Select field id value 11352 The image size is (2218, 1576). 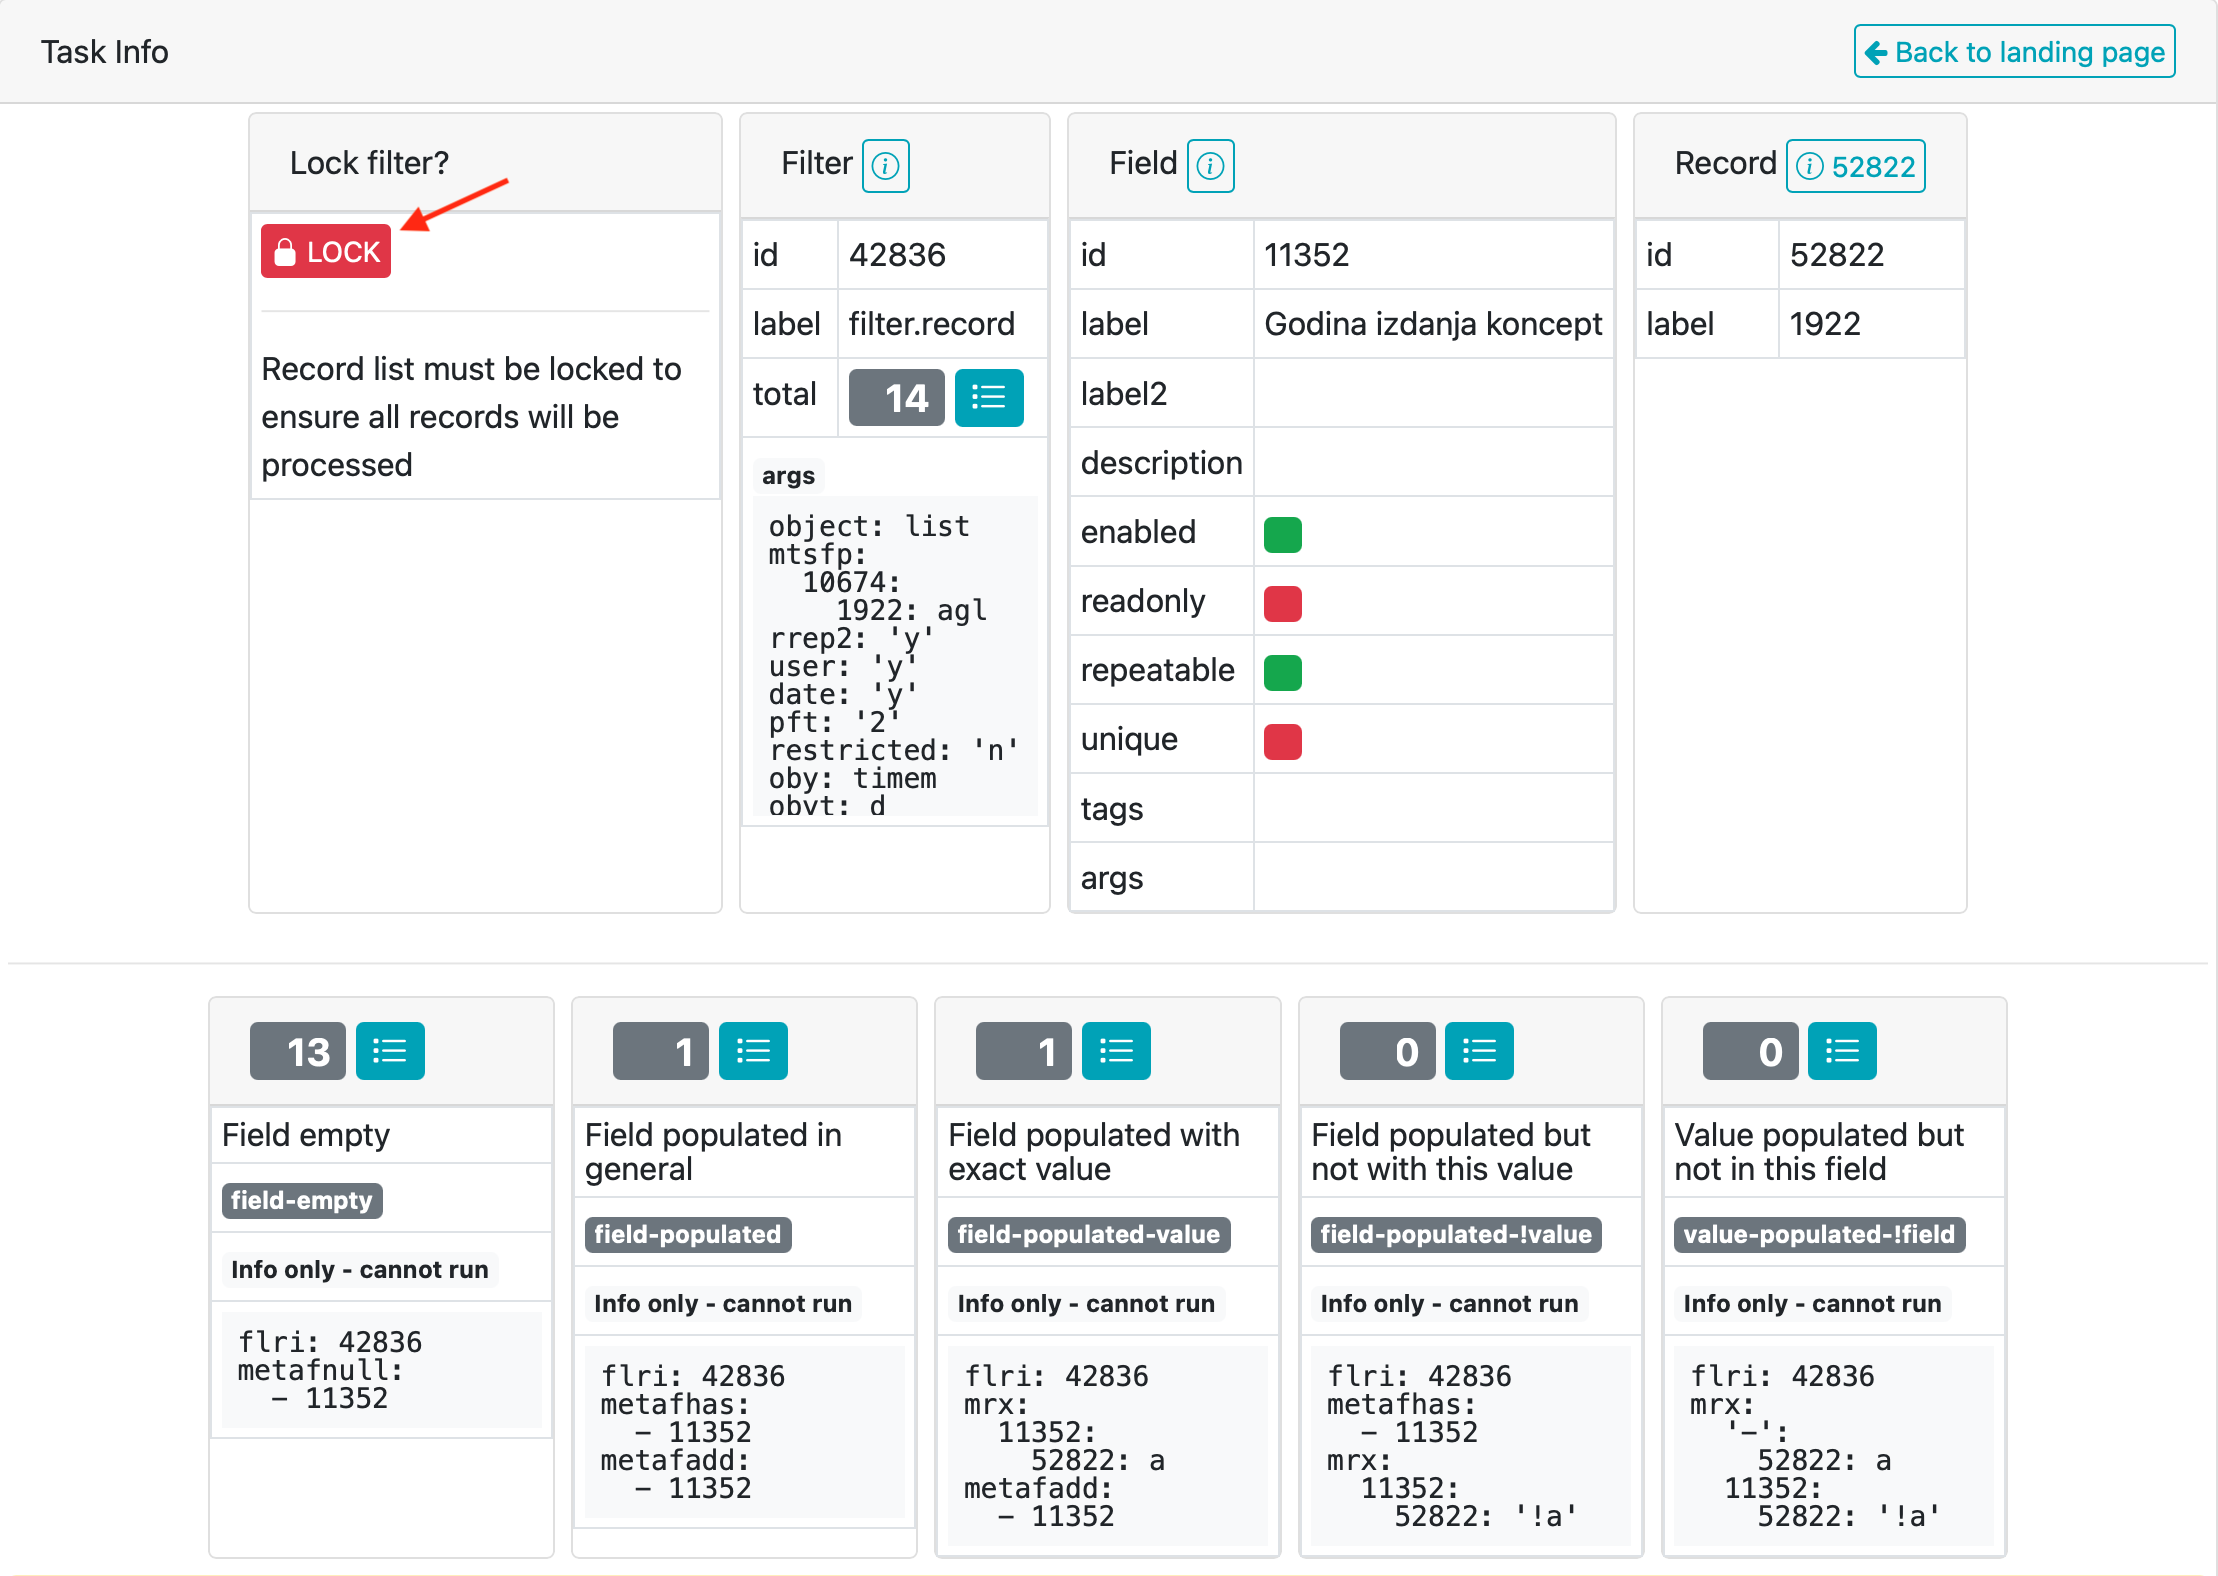point(1307,255)
